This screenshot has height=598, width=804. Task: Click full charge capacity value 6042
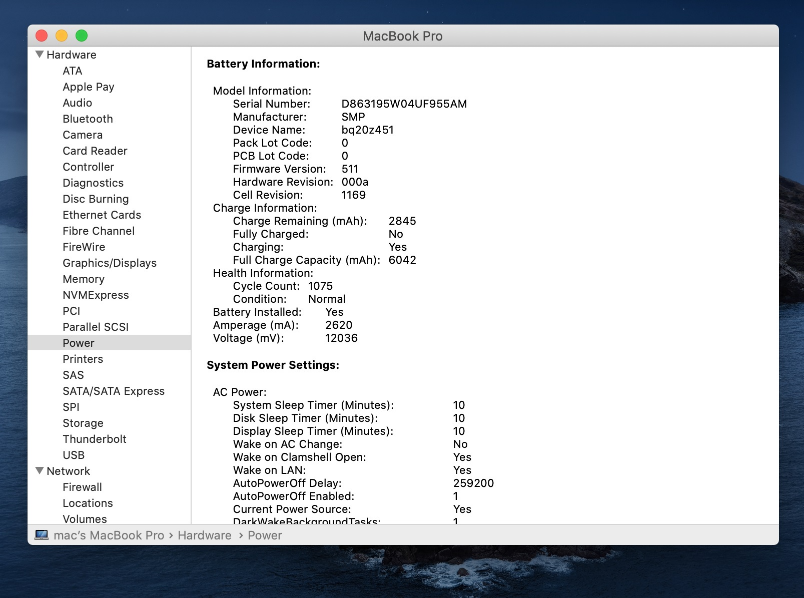pyautogui.click(x=402, y=260)
